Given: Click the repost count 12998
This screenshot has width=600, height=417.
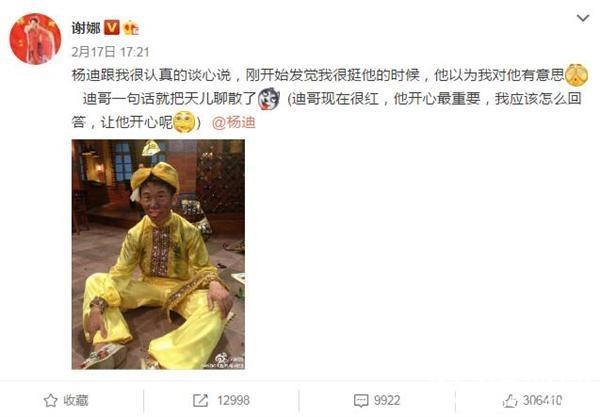Looking at the screenshot, I should pos(233,401).
